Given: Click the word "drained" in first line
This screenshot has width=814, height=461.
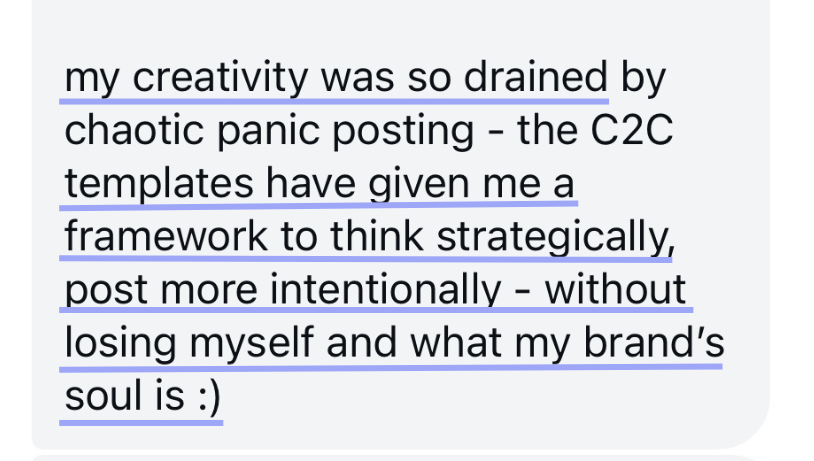Looking at the screenshot, I should 535,76.
